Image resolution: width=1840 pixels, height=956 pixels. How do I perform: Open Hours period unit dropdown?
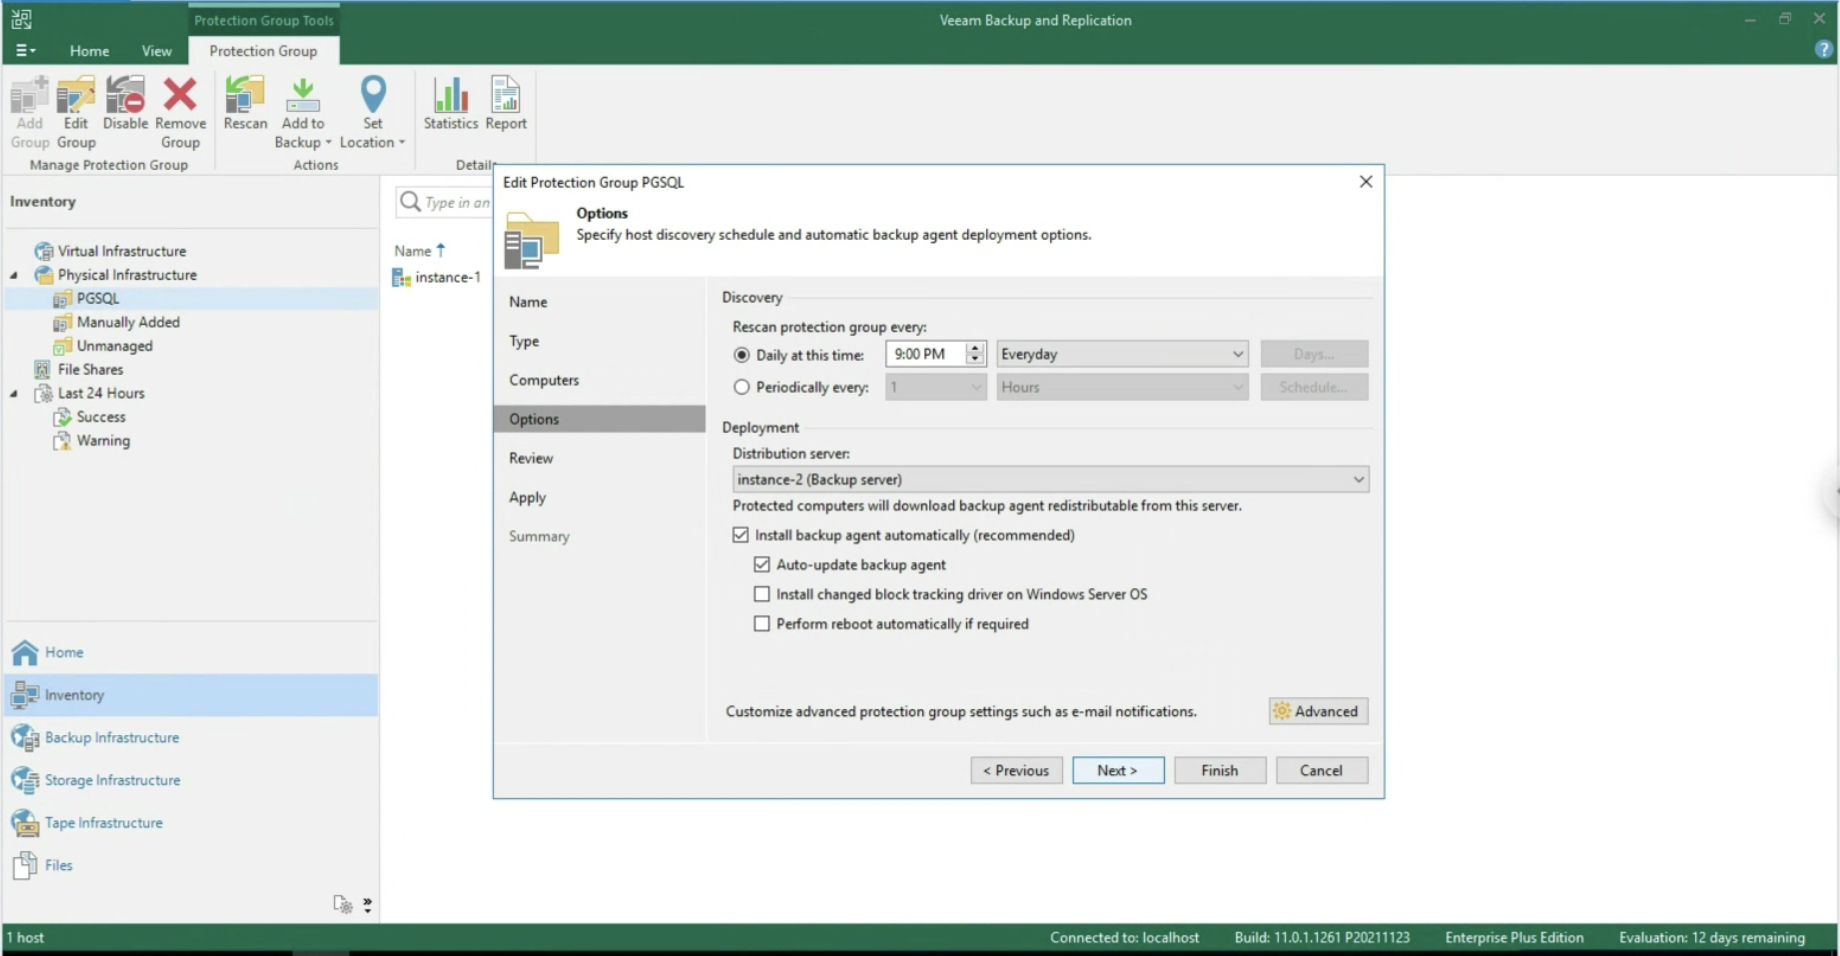1122,387
